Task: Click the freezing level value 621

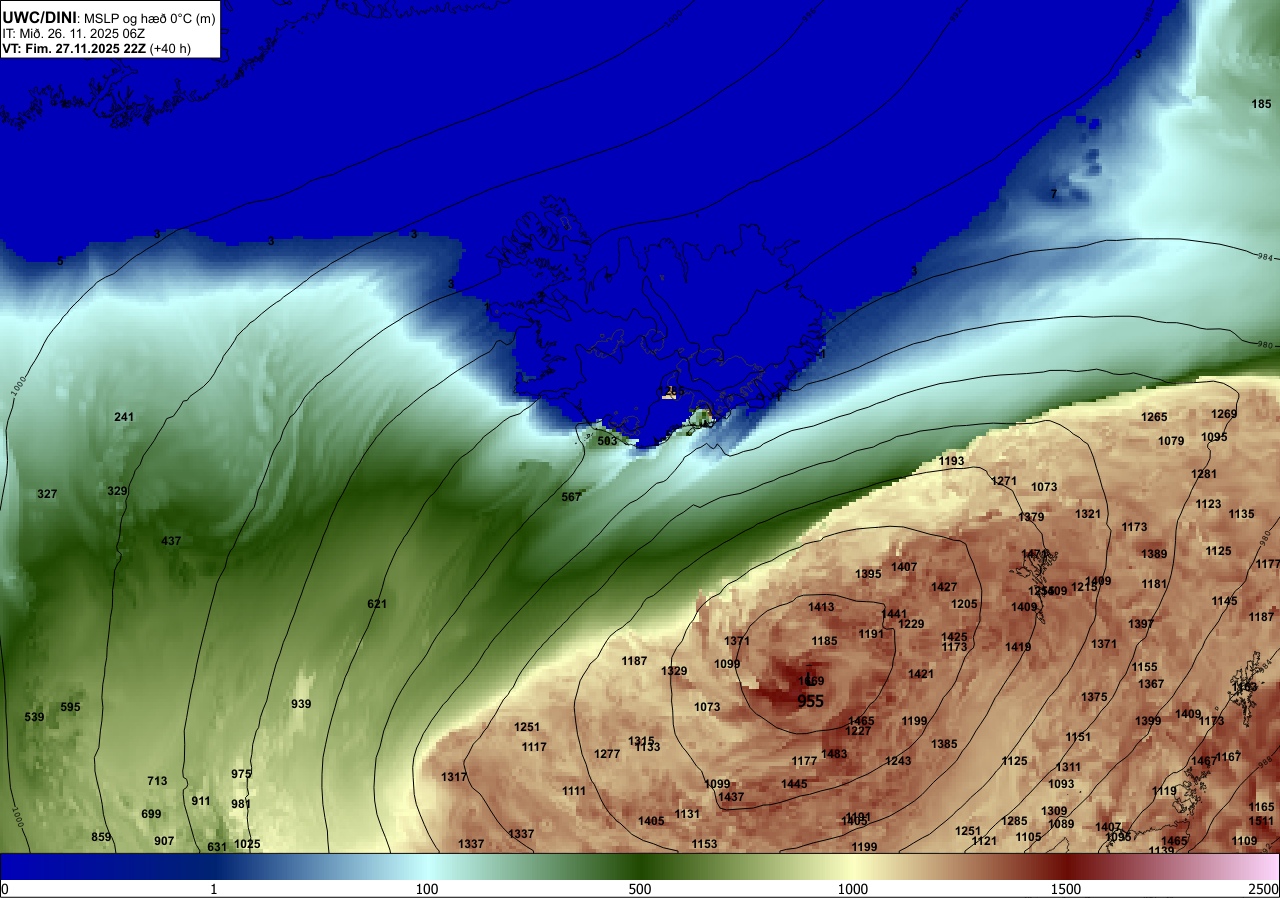Action: [x=377, y=604]
